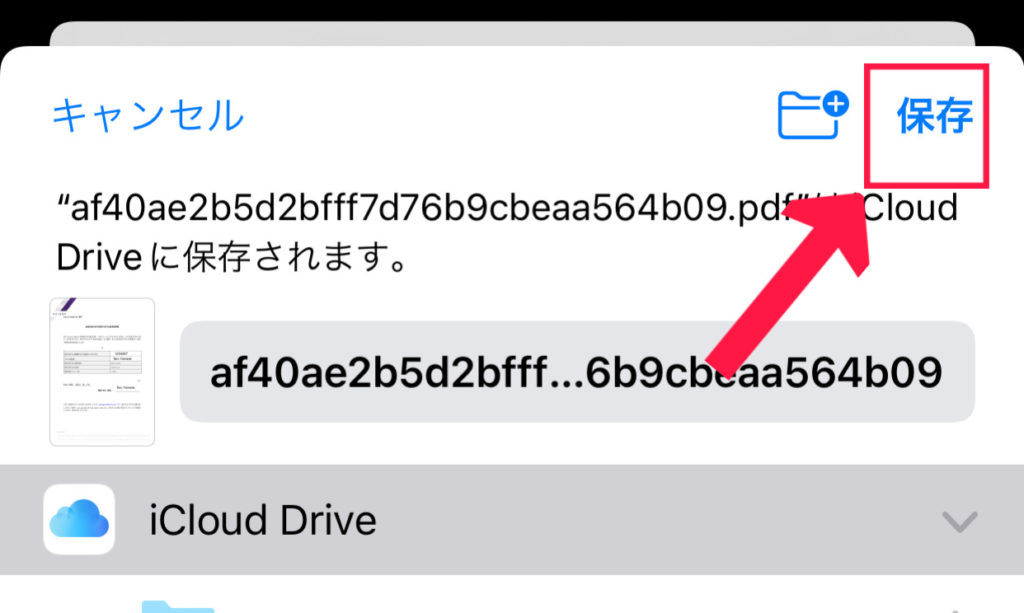Image resolution: width=1024 pixels, height=613 pixels.
Task: Edit the af40ae2b5d2bfff file name field
Action: tap(577, 372)
